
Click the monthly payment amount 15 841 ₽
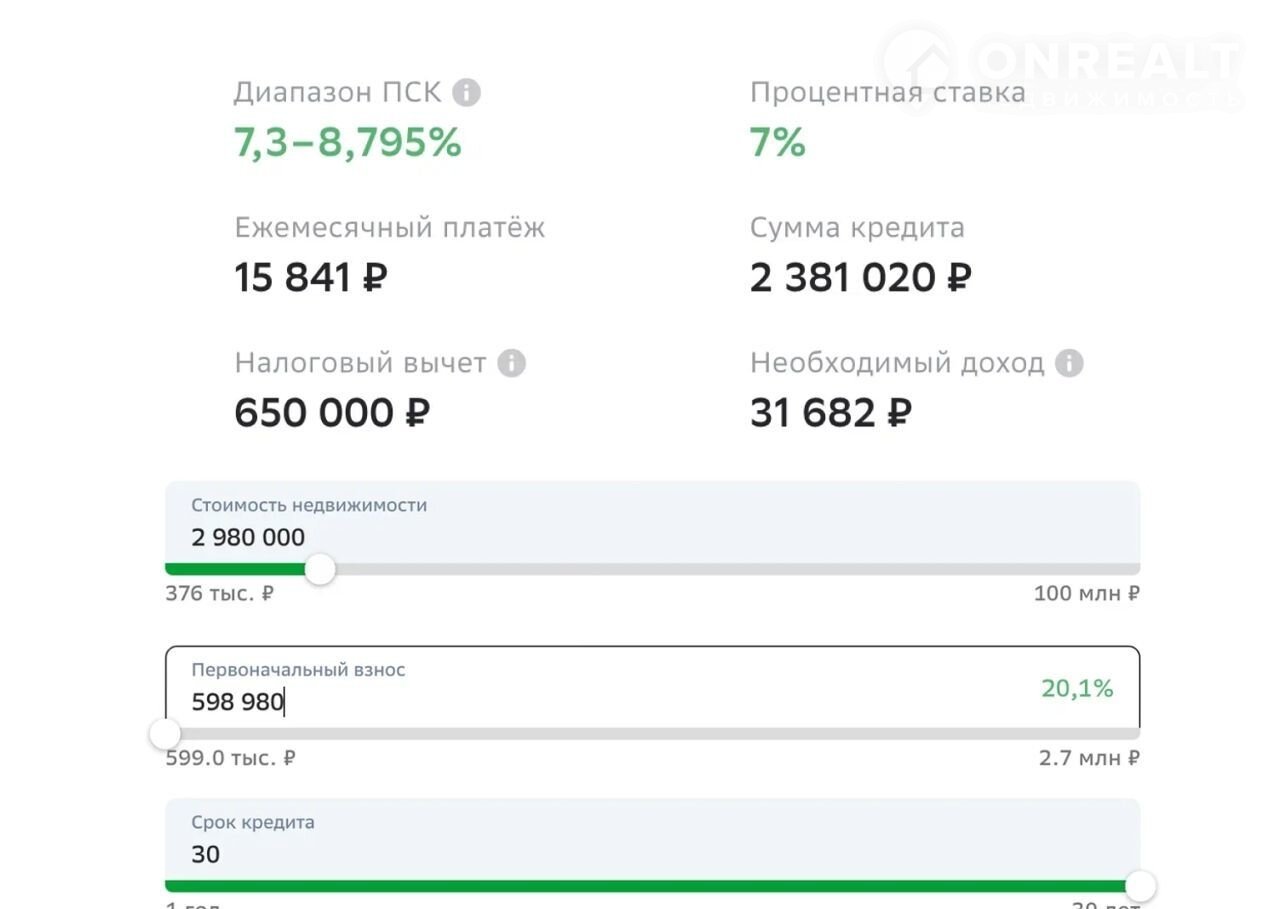(x=311, y=277)
